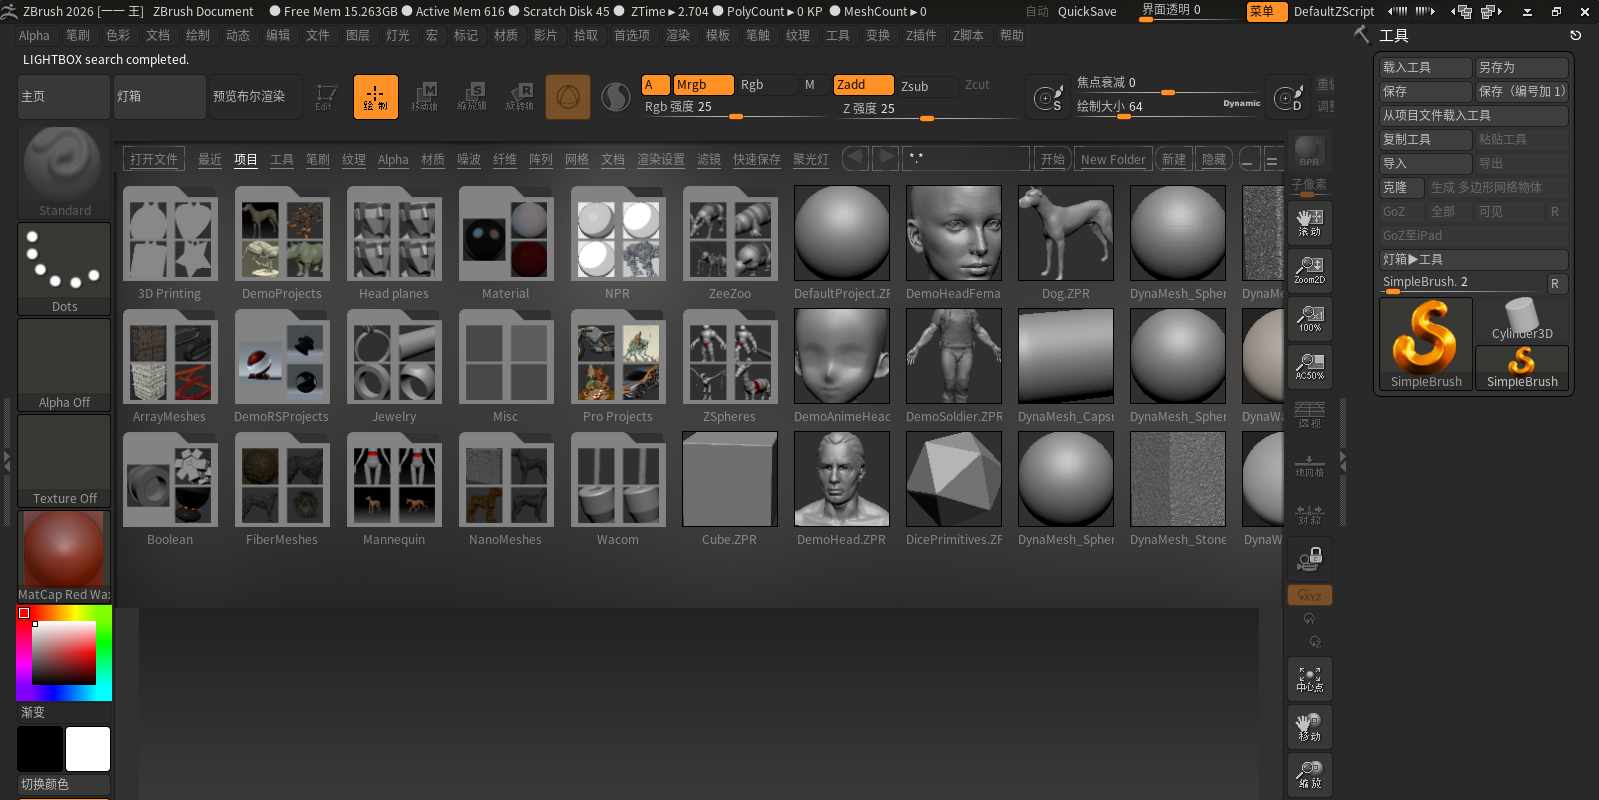
Task: Select the Zoom2D tool icon
Action: (1309, 270)
